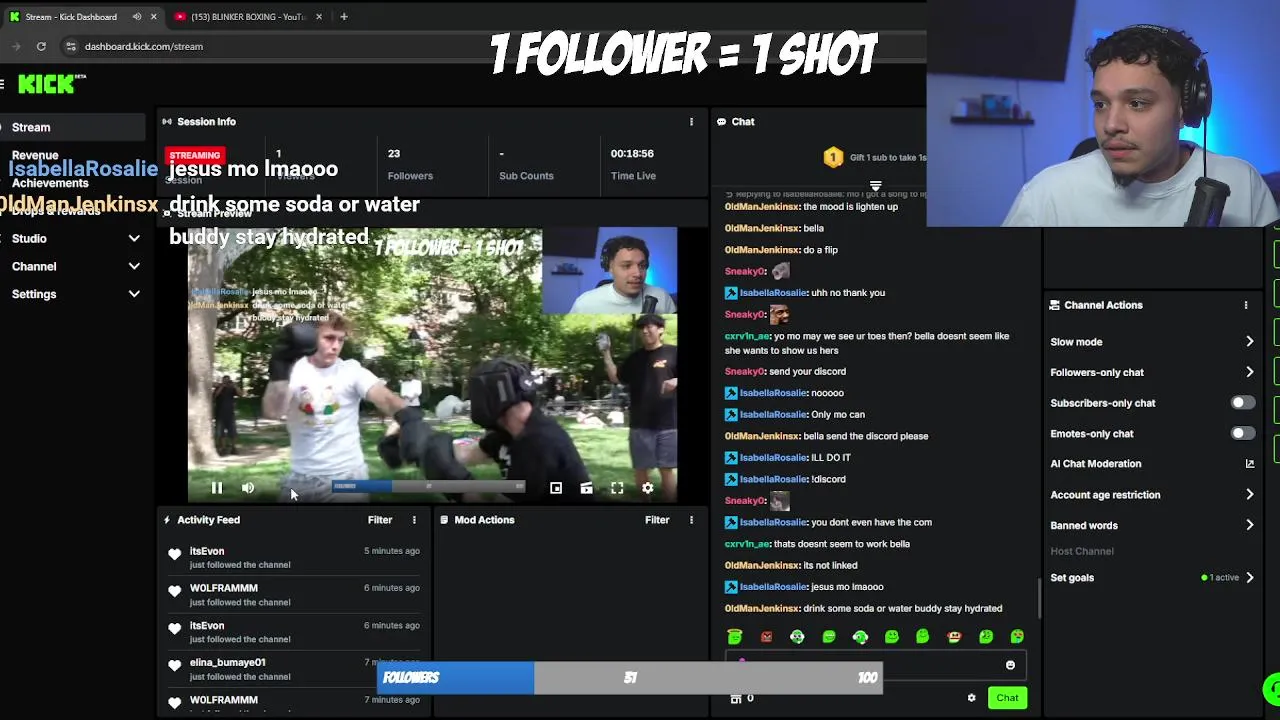Open Revenue in the sidebar

click(35, 155)
